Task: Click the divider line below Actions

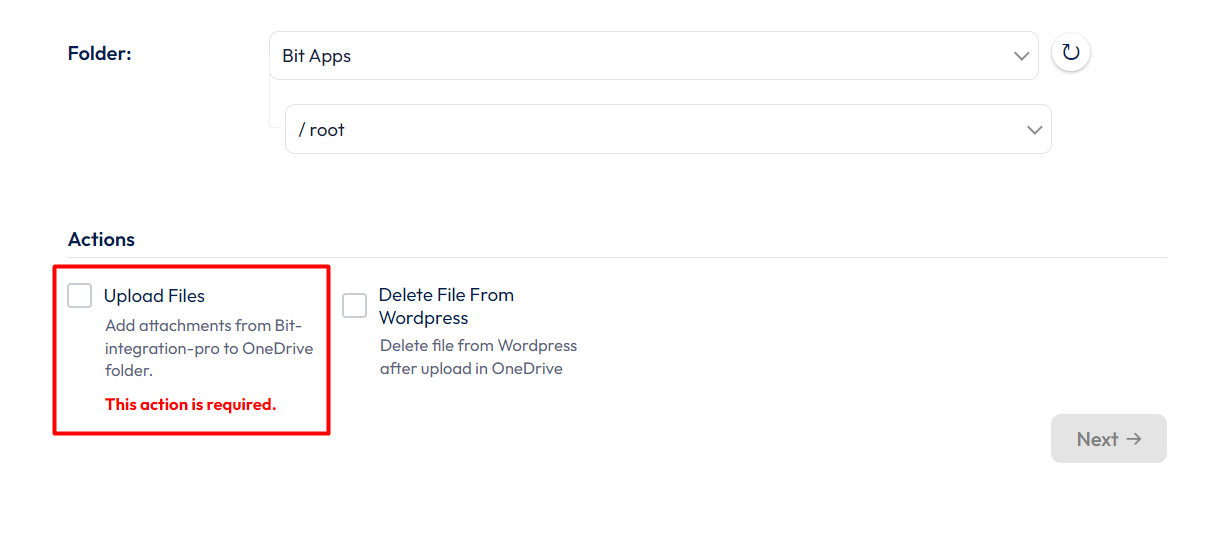Action: (700, 258)
